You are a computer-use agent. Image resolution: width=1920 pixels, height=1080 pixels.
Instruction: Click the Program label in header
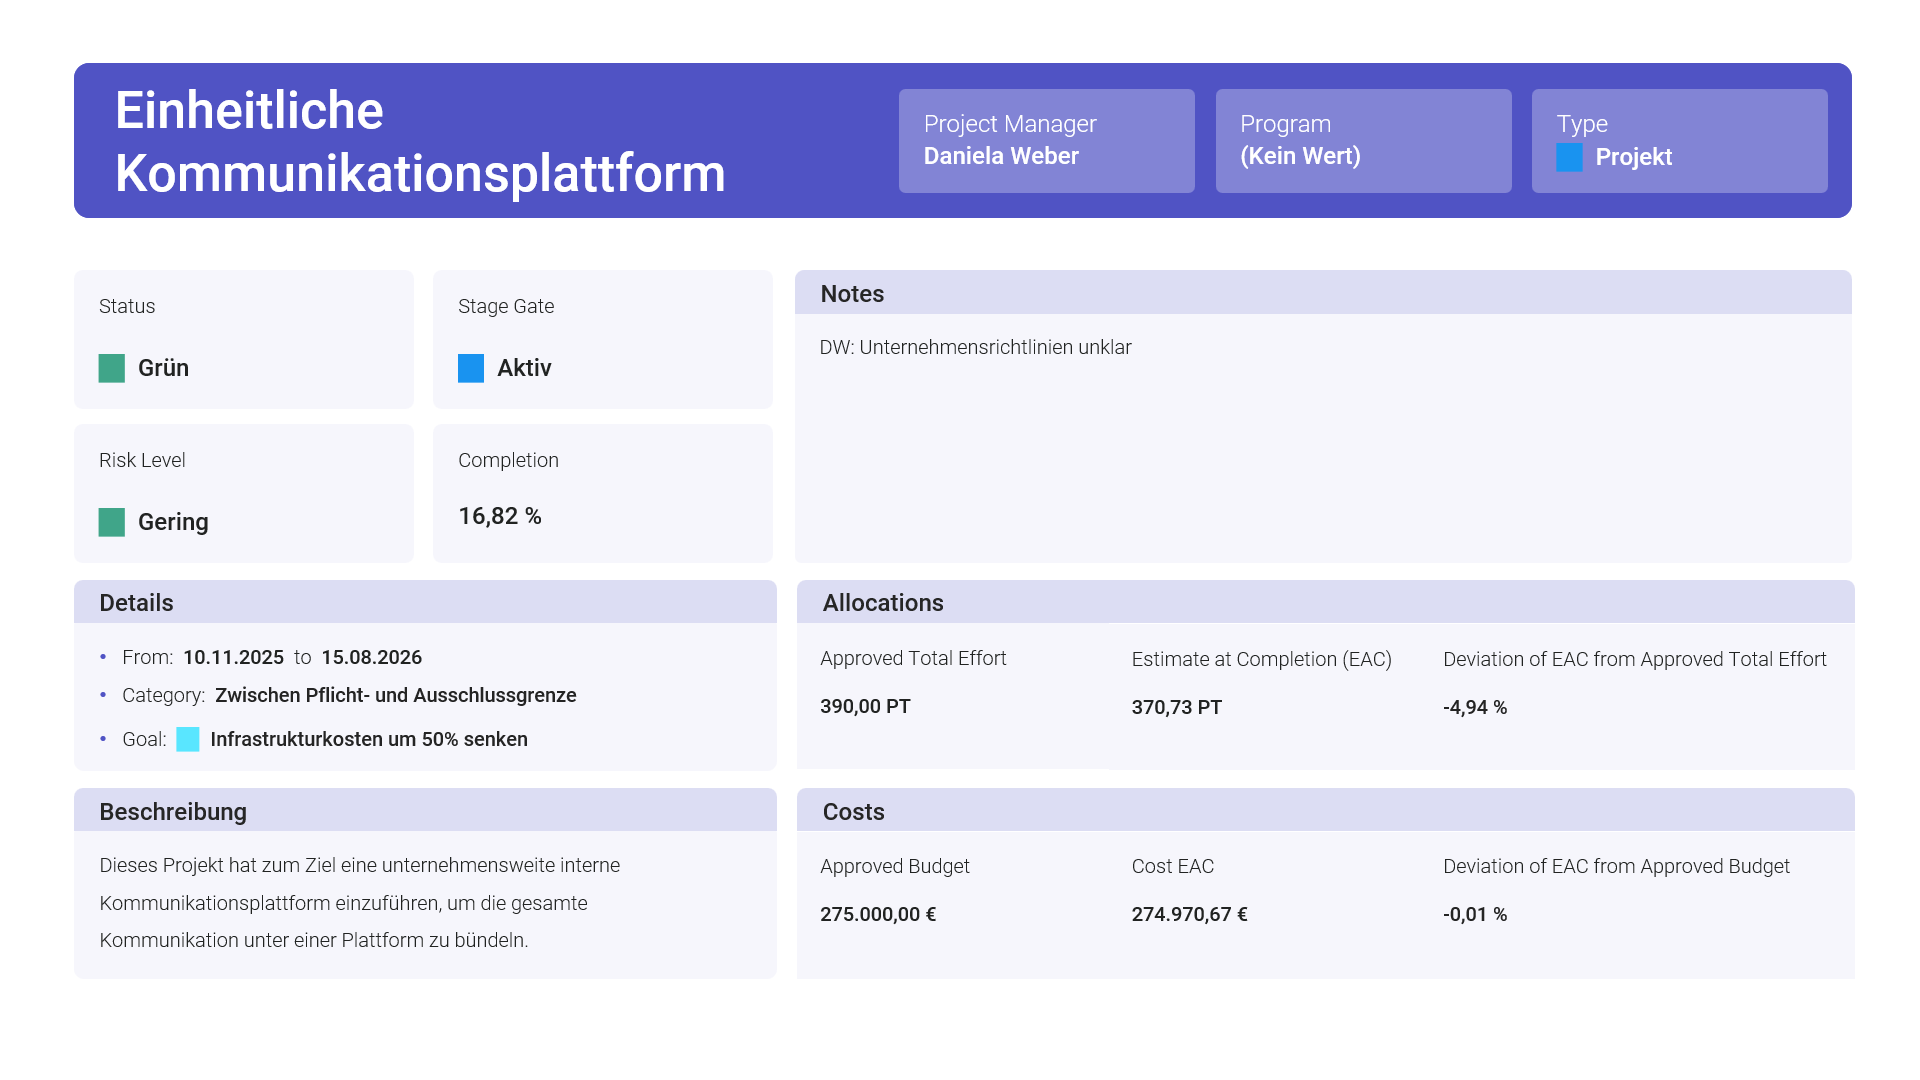click(1285, 124)
